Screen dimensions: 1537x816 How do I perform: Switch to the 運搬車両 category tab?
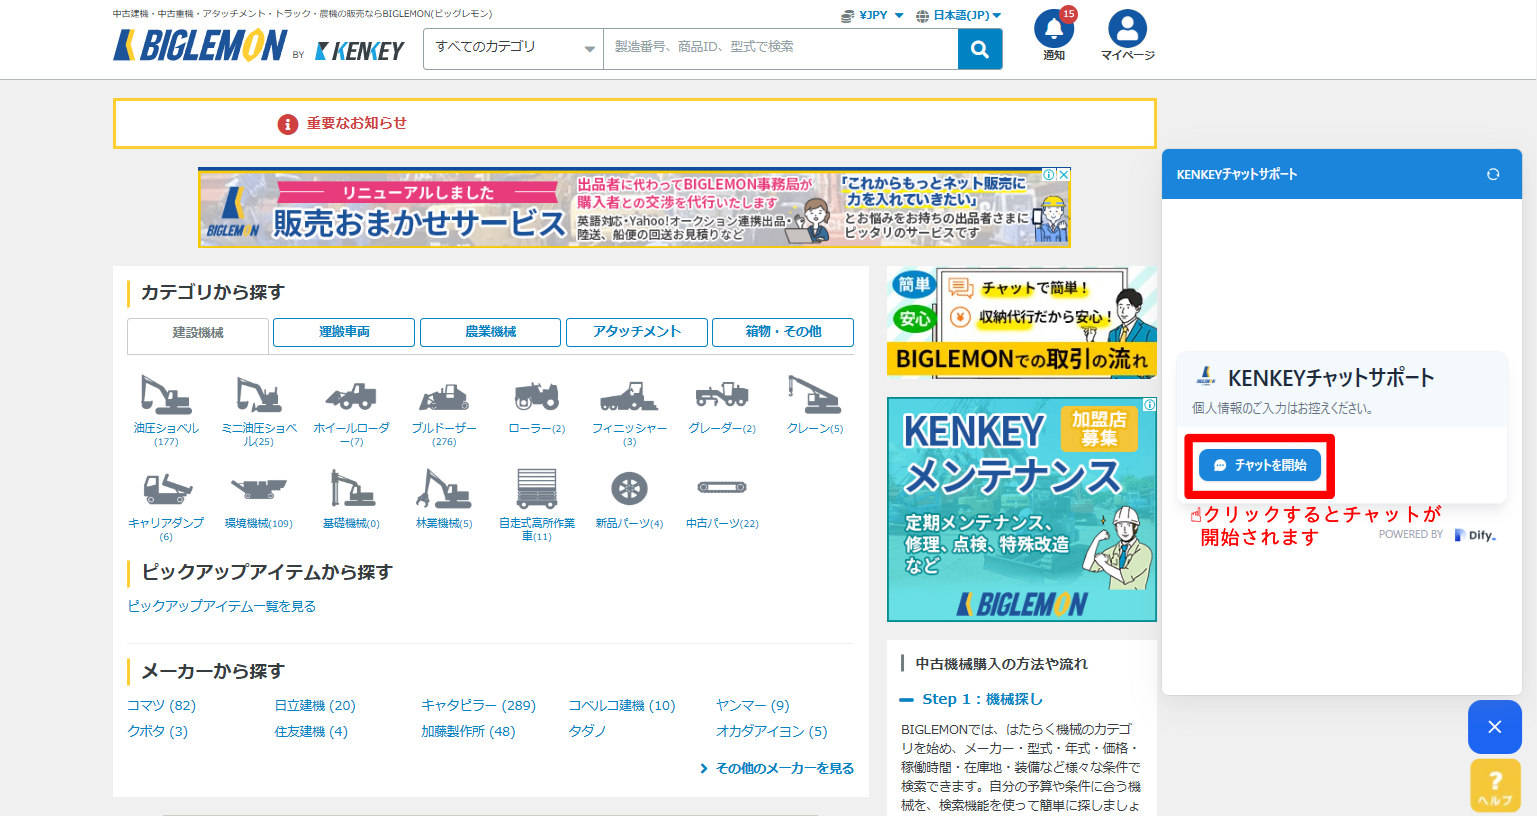pos(343,332)
